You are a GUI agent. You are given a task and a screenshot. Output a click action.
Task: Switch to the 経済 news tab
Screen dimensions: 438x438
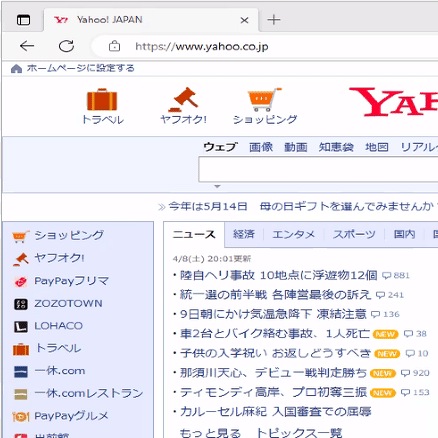pos(244,234)
